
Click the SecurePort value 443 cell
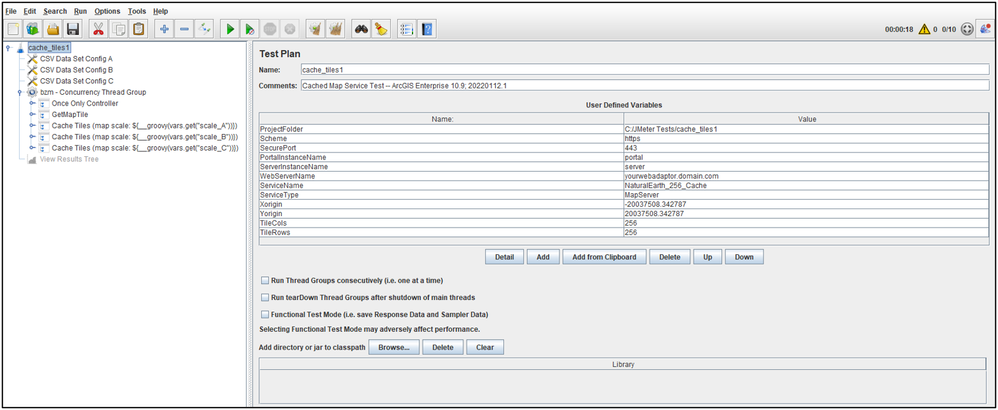click(807, 148)
